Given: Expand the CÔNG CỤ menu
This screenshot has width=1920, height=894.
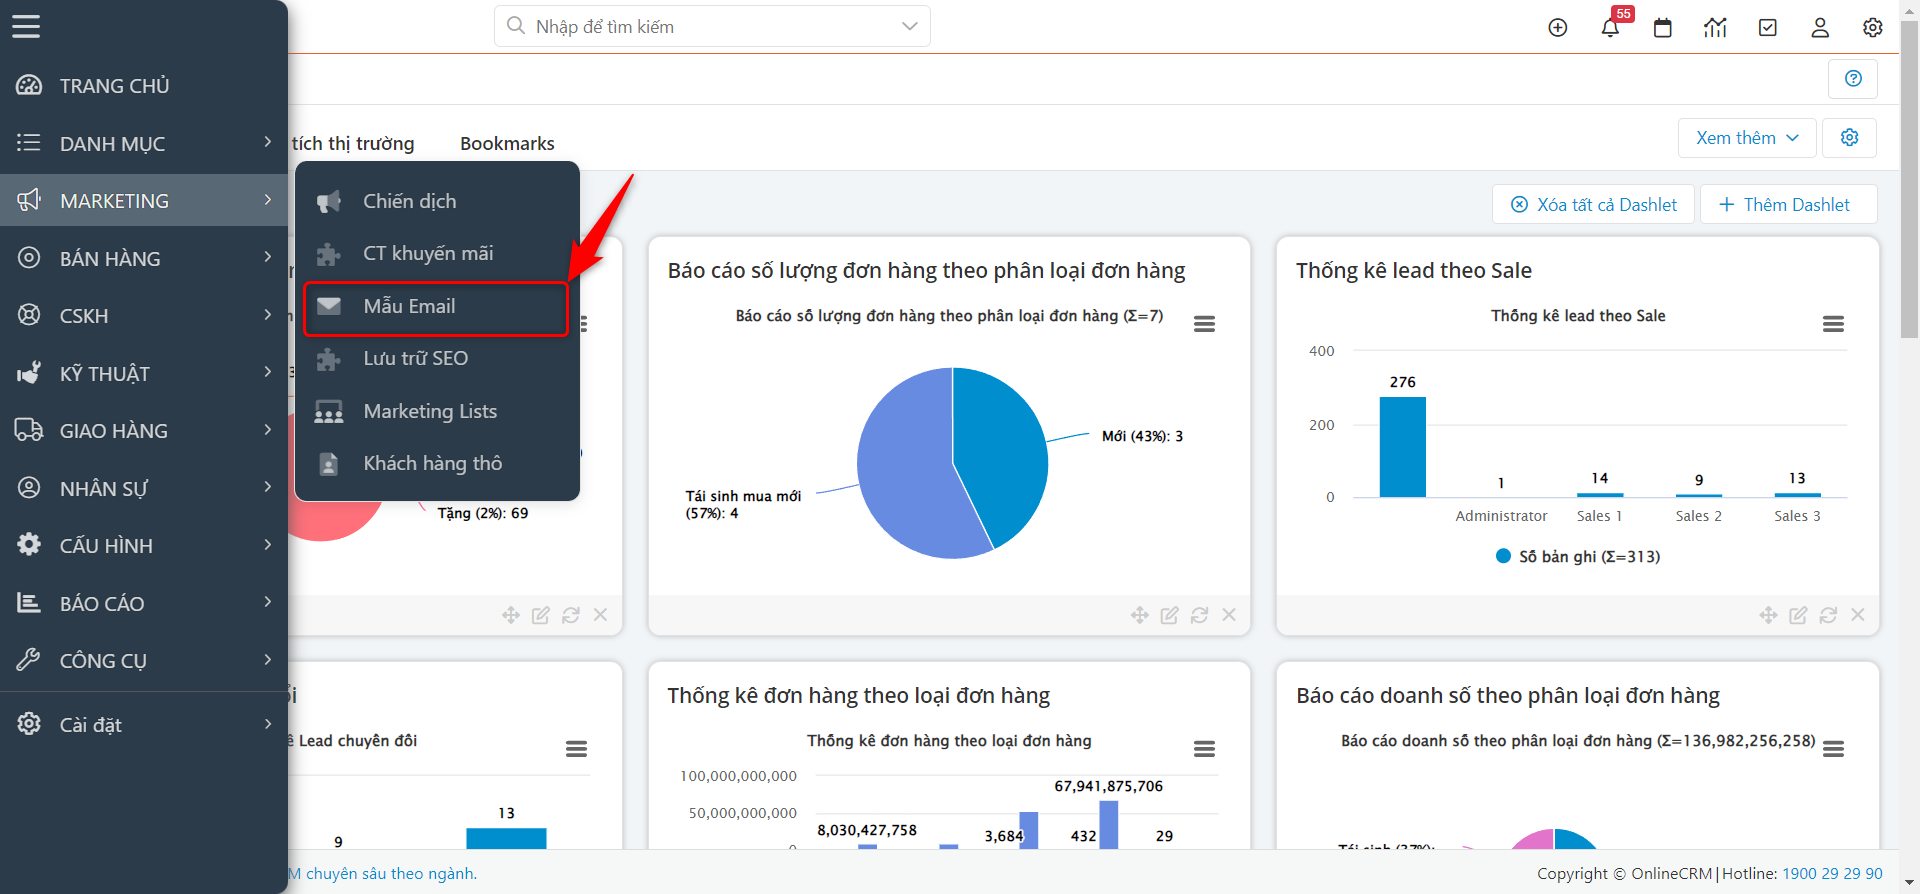Looking at the screenshot, I should coord(144,660).
